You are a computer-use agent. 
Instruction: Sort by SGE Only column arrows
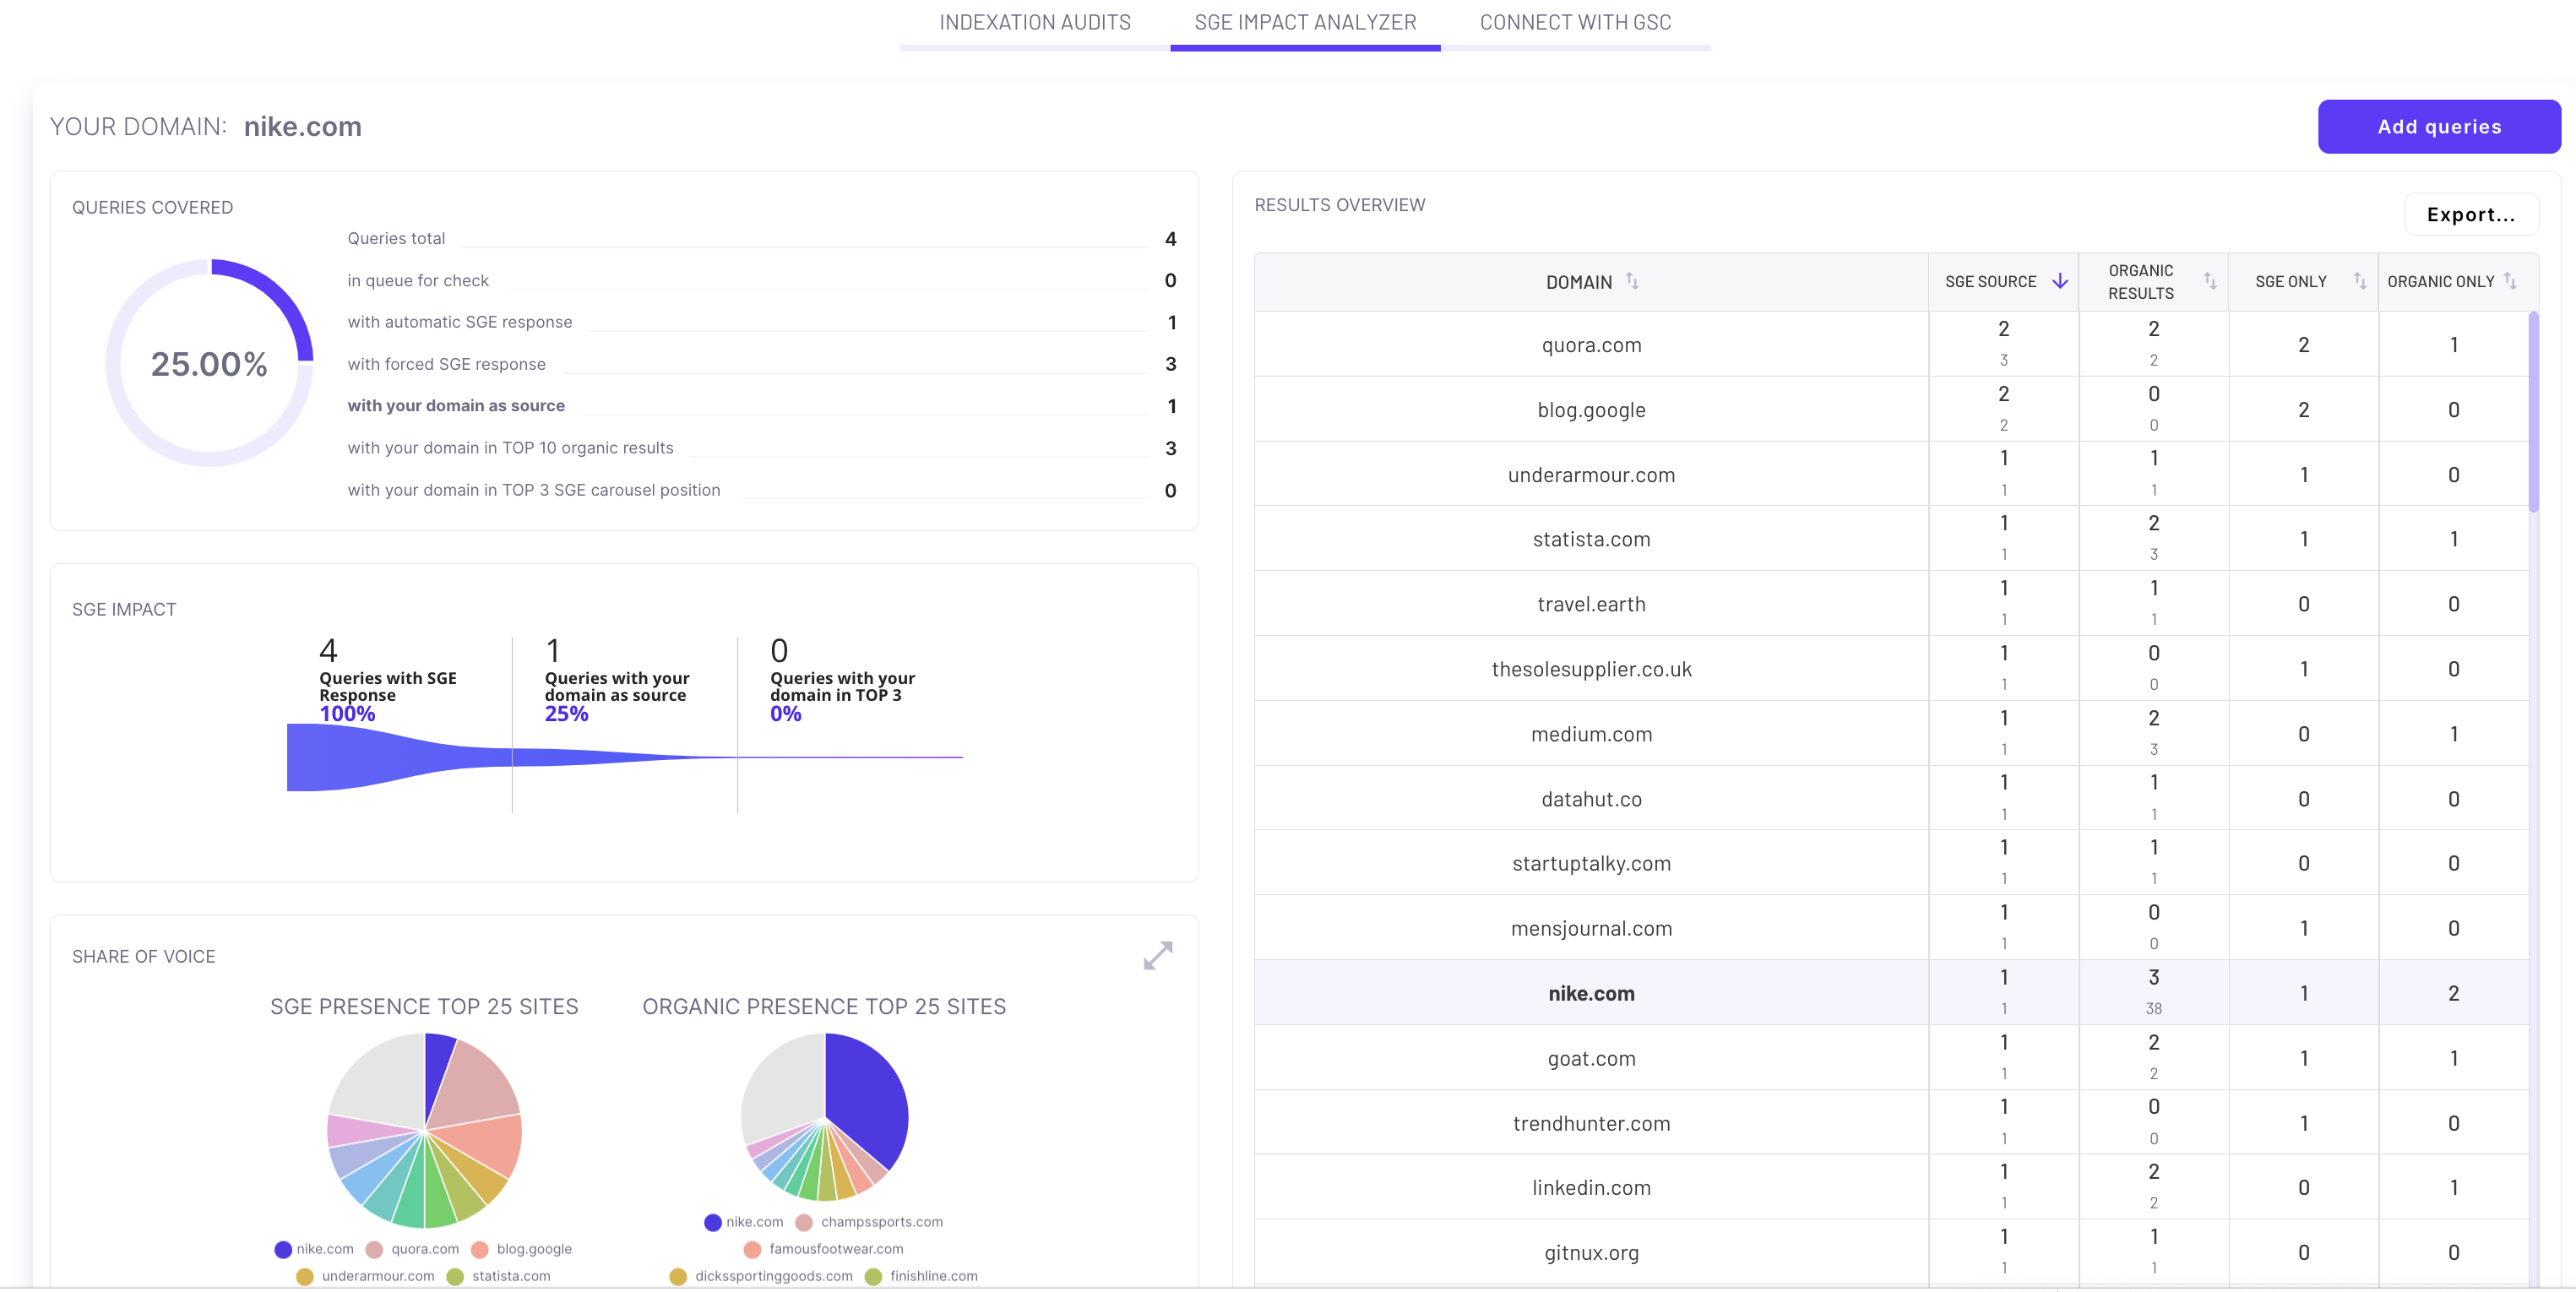[2360, 281]
